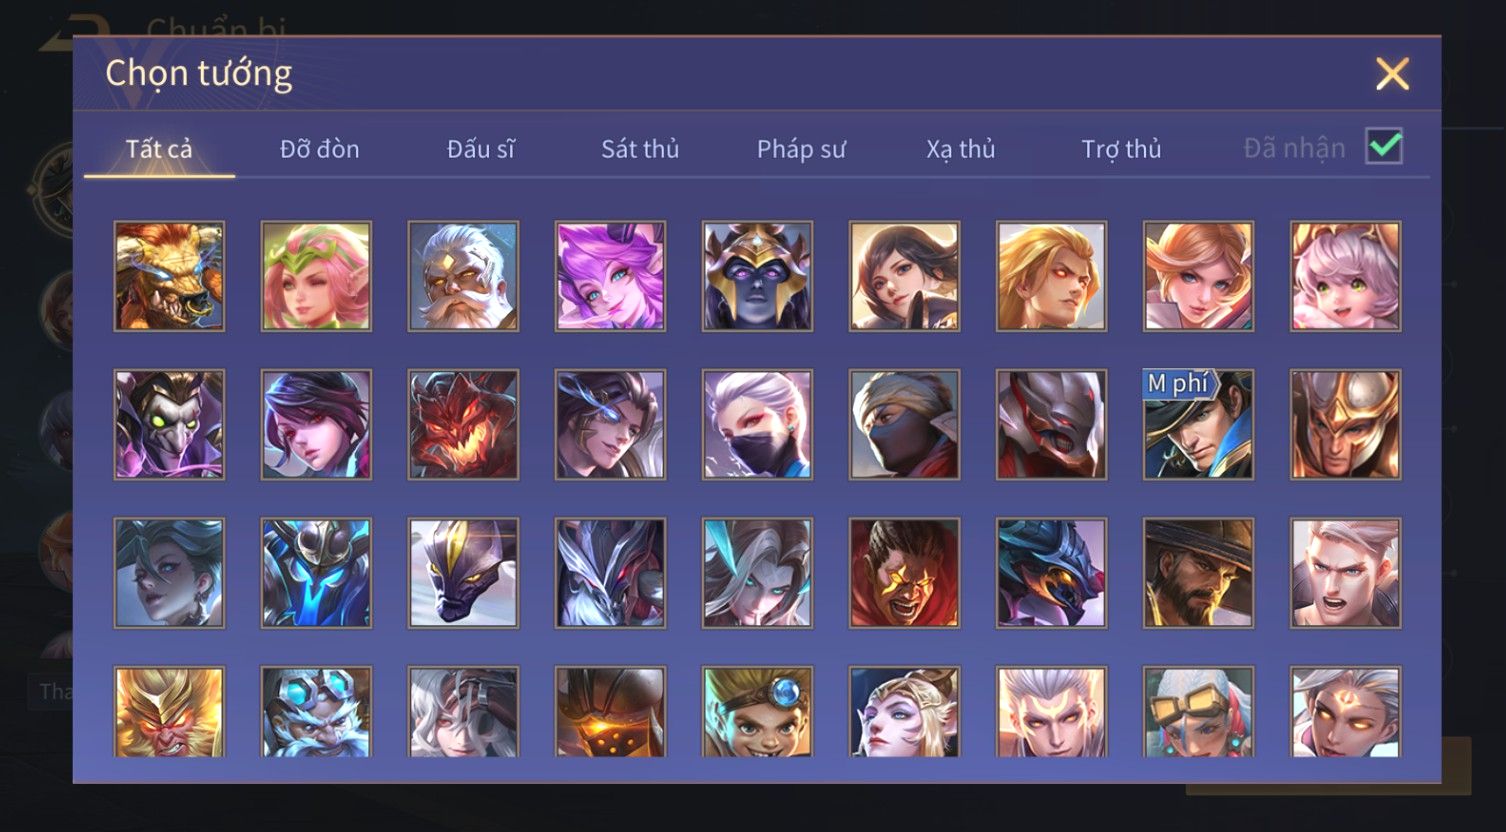The width and height of the screenshot is (1506, 832).
Task: Filter by Xạ thủ tab
Action: 961,149
